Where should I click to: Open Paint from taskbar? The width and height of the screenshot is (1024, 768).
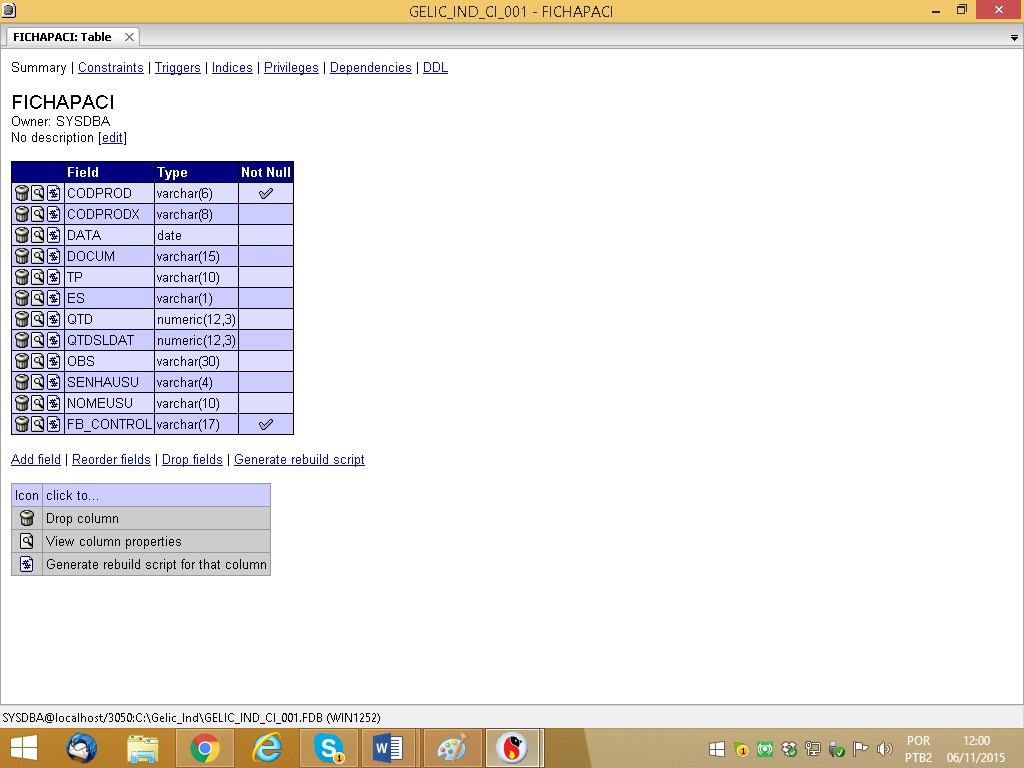(451, 748)
